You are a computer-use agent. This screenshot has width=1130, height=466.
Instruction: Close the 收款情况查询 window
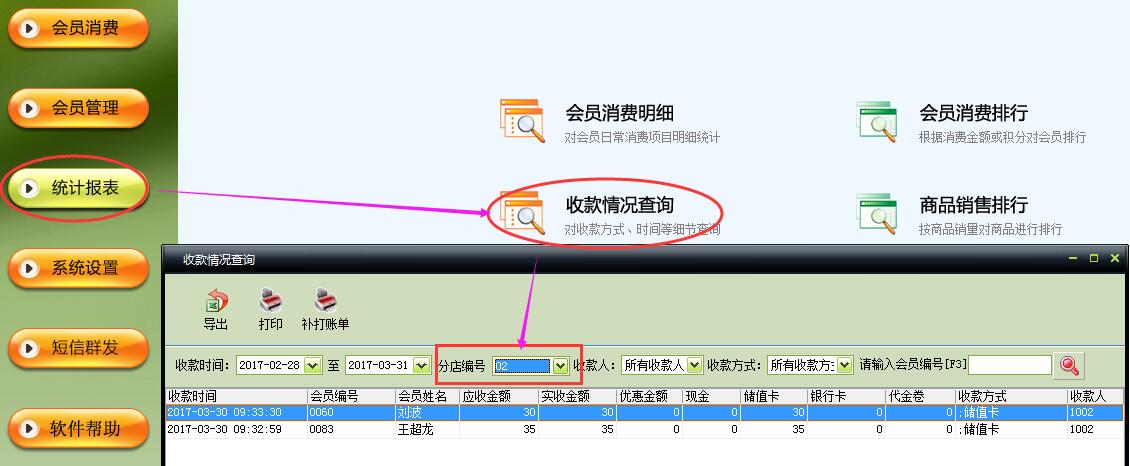tap(1115, 258)
